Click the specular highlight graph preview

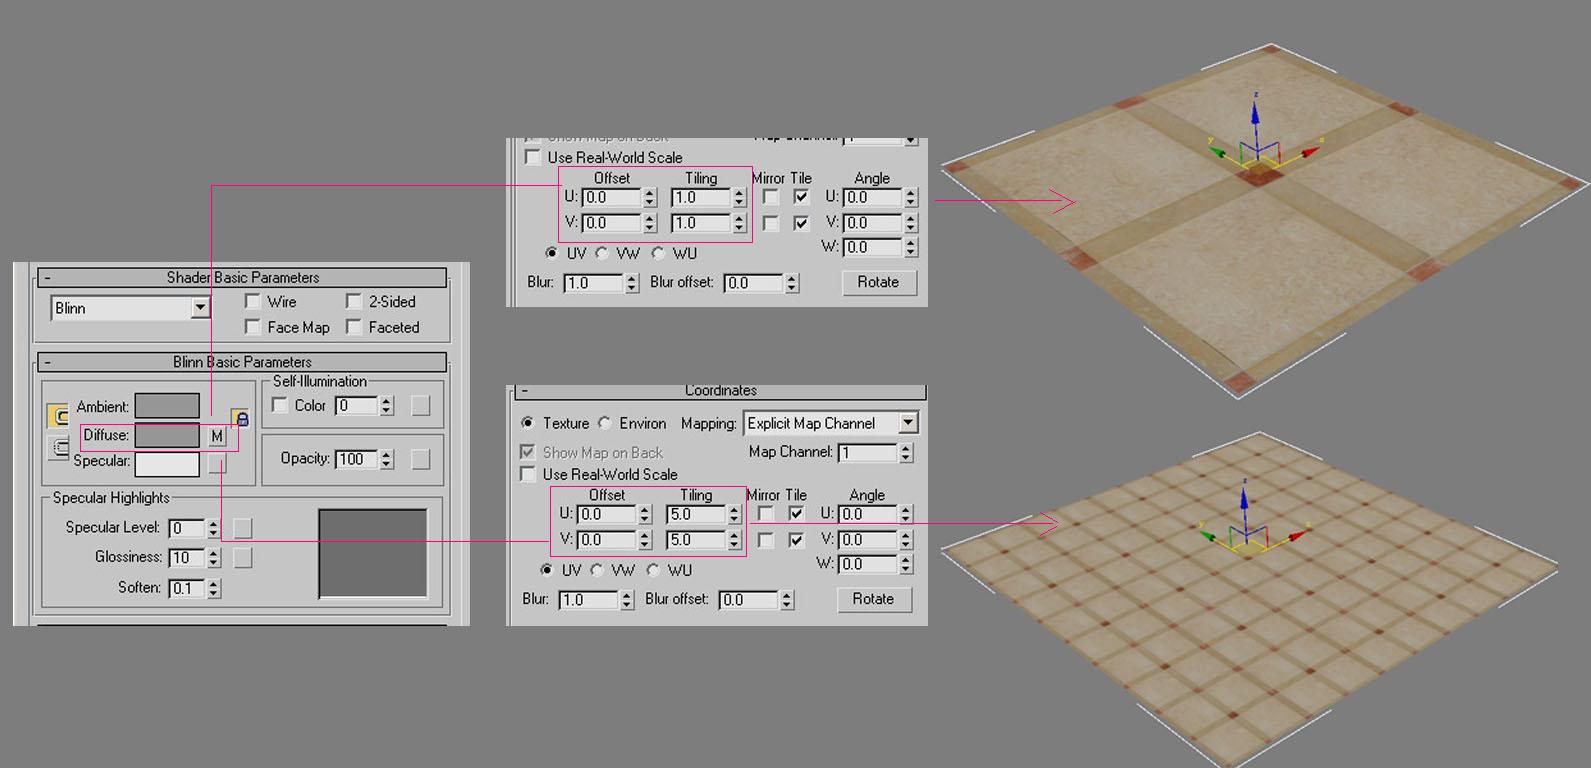coord(373,554)
